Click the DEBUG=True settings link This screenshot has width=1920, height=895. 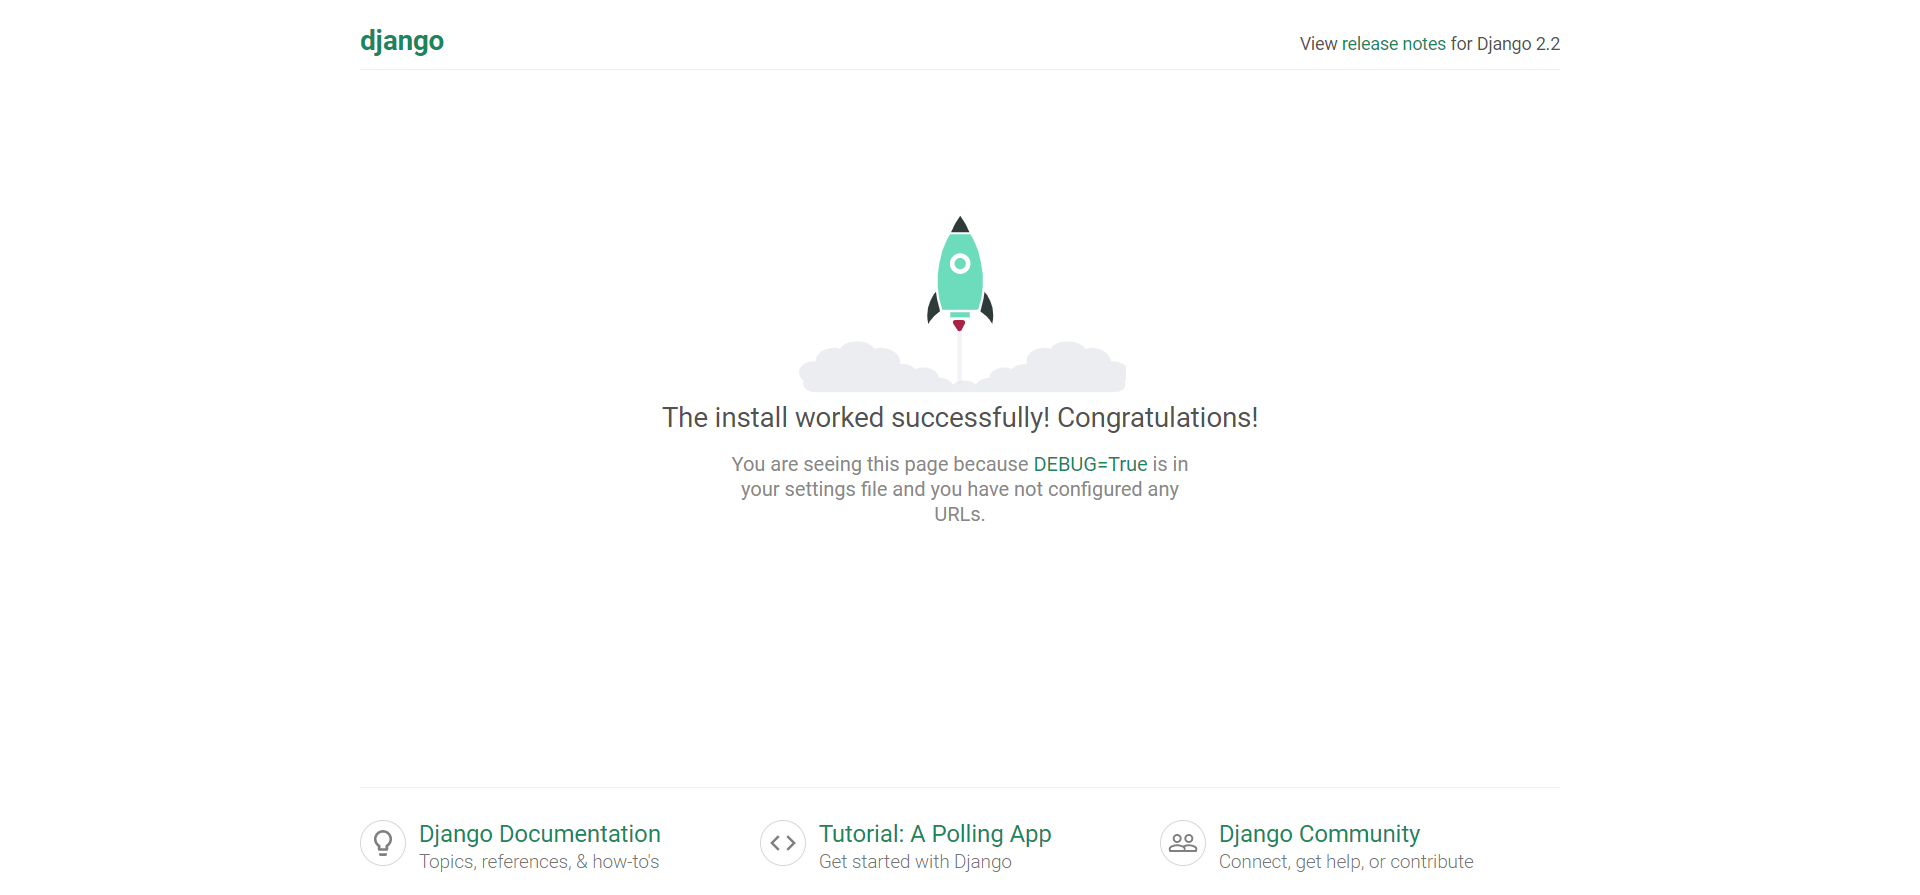(1090, 464)
